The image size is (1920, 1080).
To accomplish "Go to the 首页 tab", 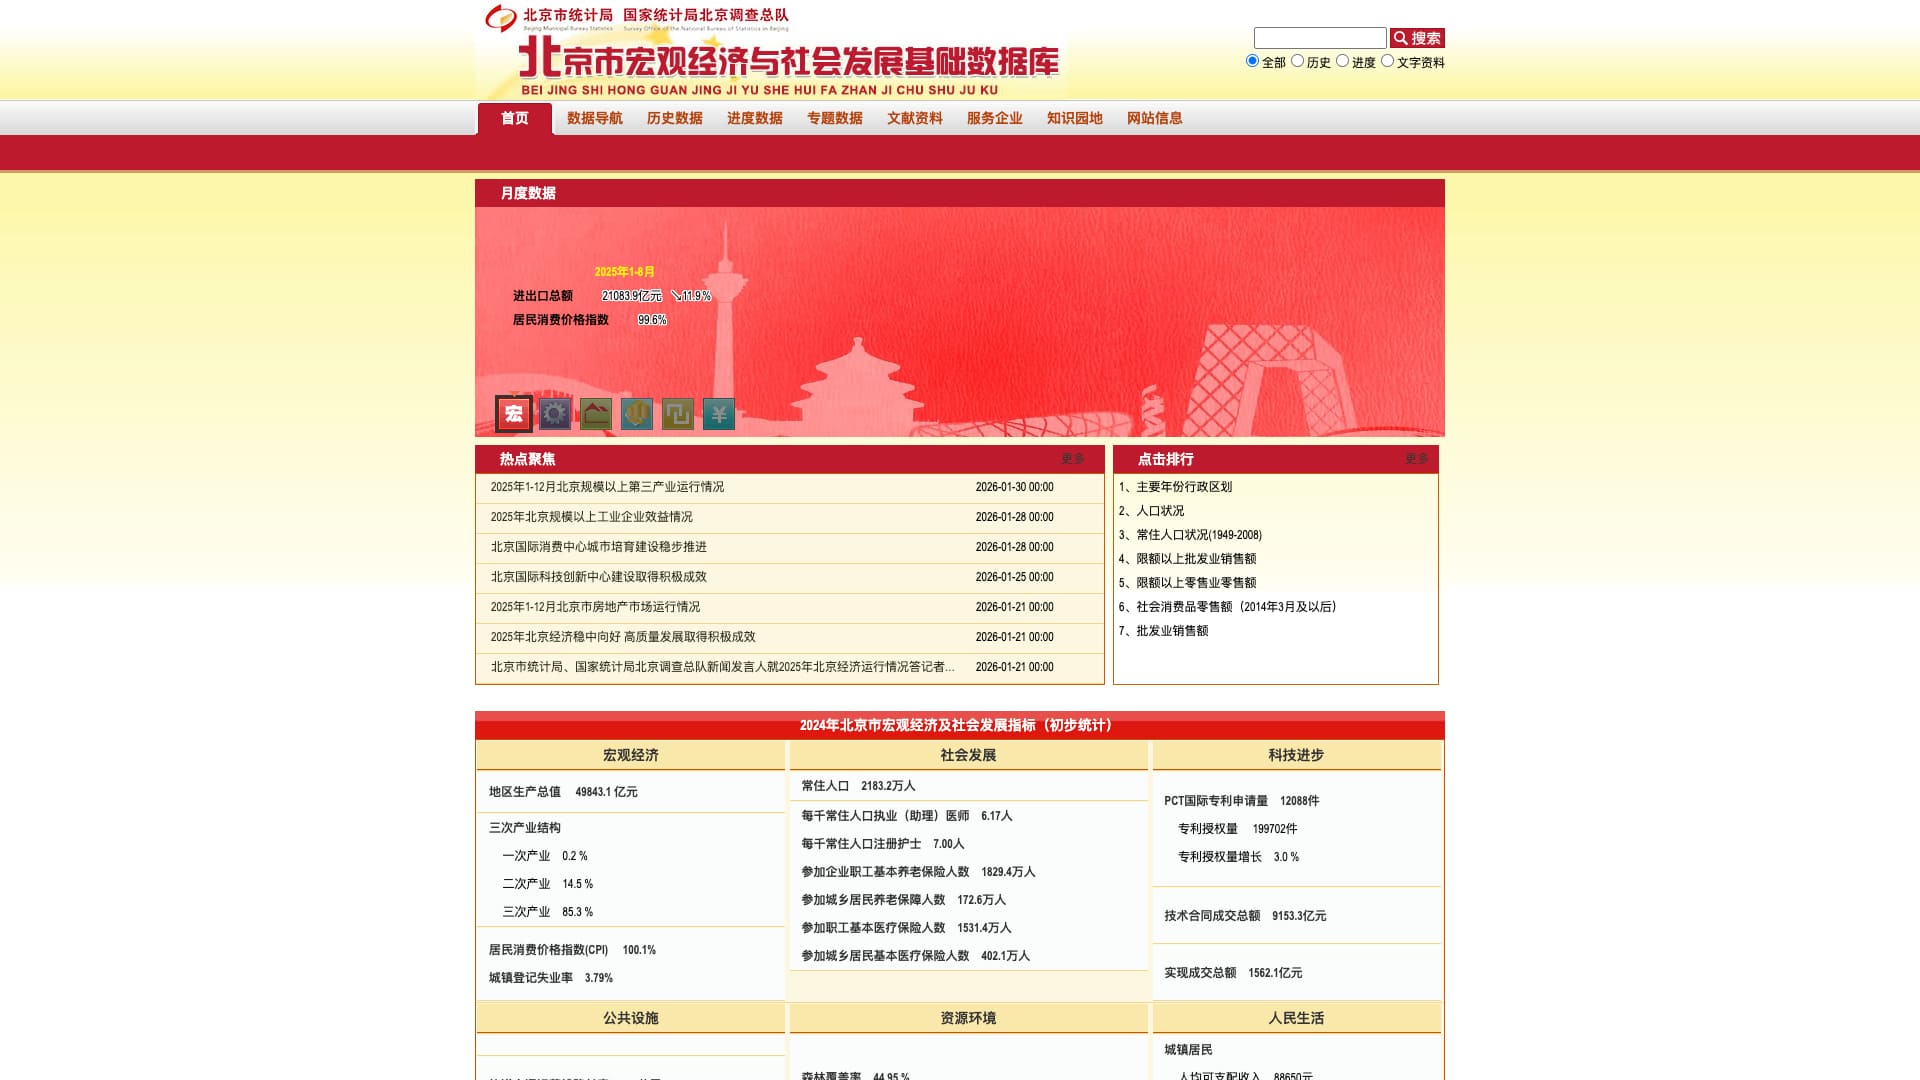I will click(x=515, y=118).
